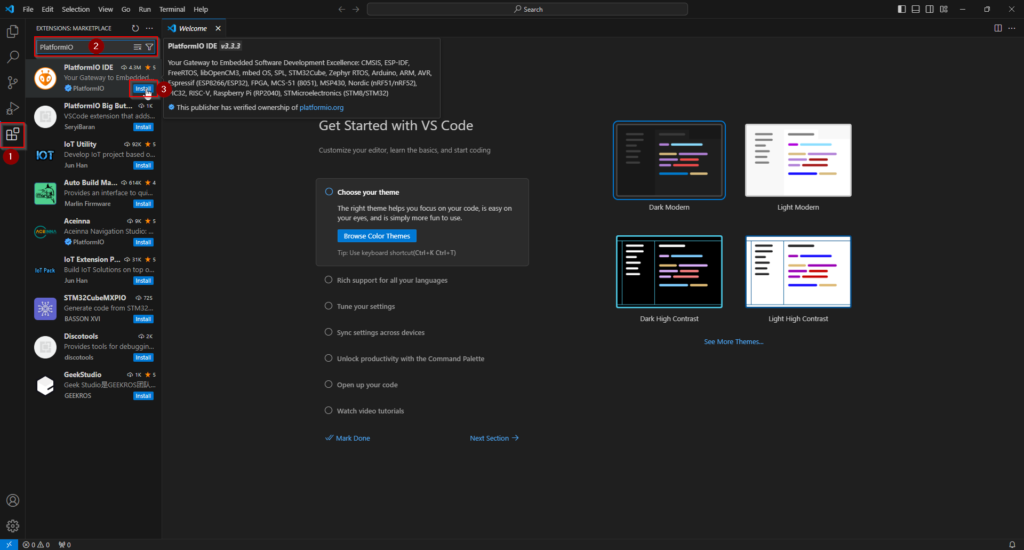Split the editor right
The image size is (1024, 550).
(998, 28)
